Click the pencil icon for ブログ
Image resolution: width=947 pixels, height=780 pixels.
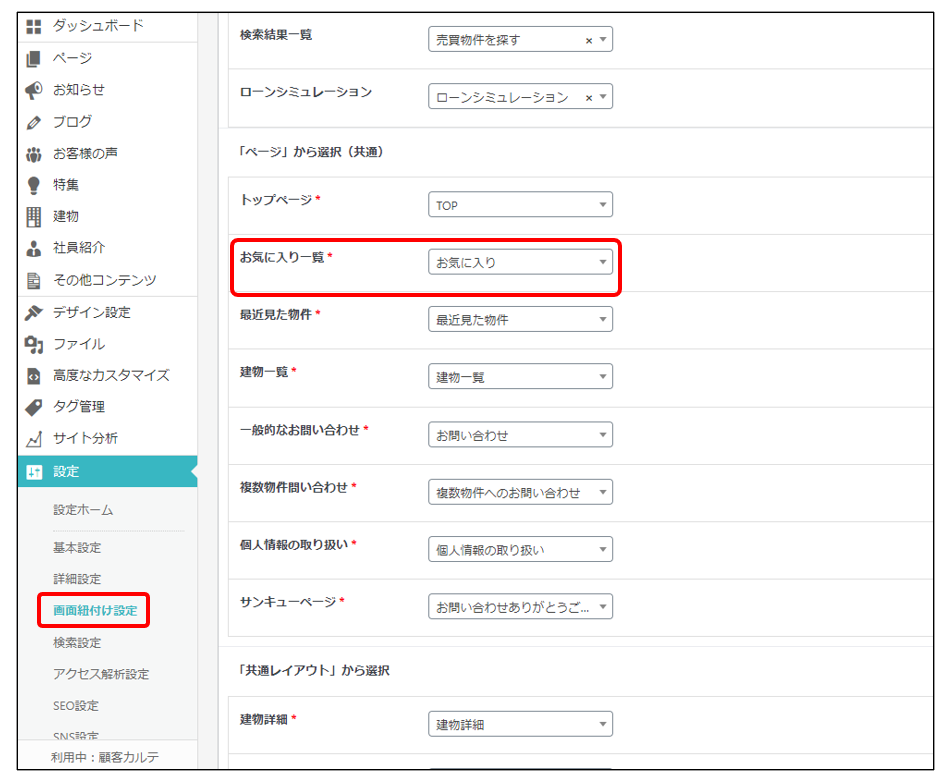click(x=34, y=122)
